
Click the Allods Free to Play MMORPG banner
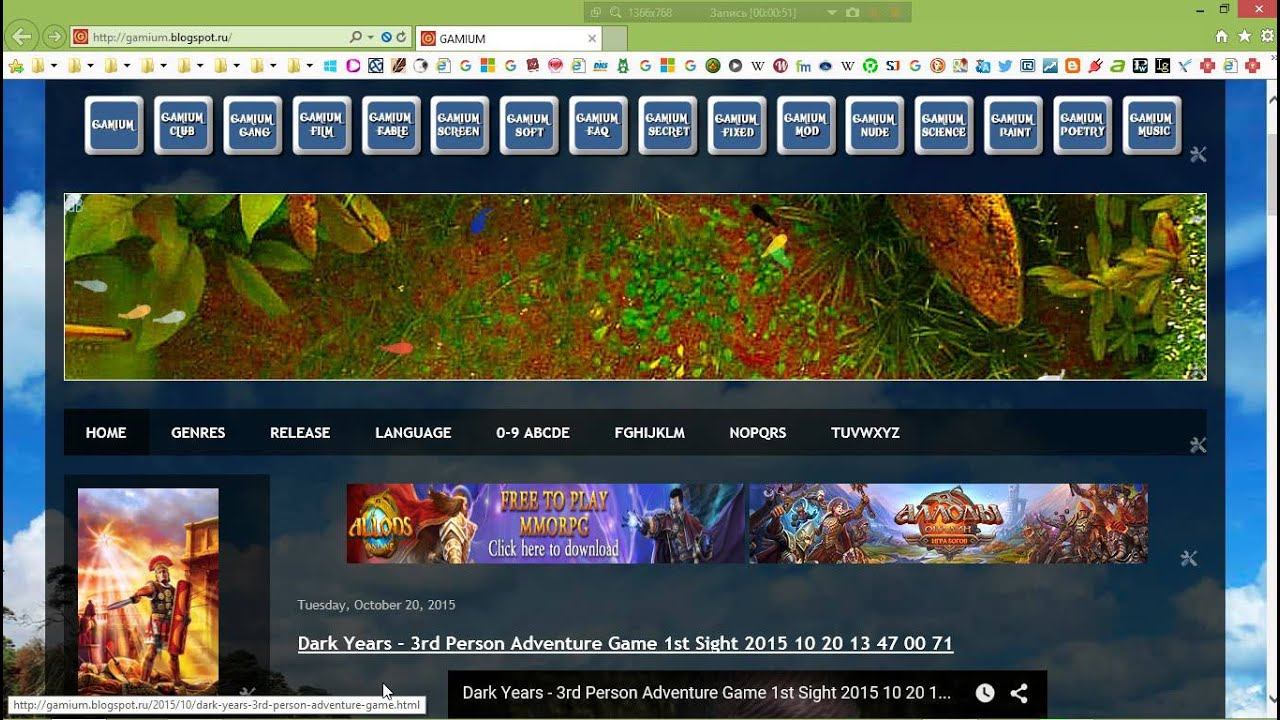[545, 523]
